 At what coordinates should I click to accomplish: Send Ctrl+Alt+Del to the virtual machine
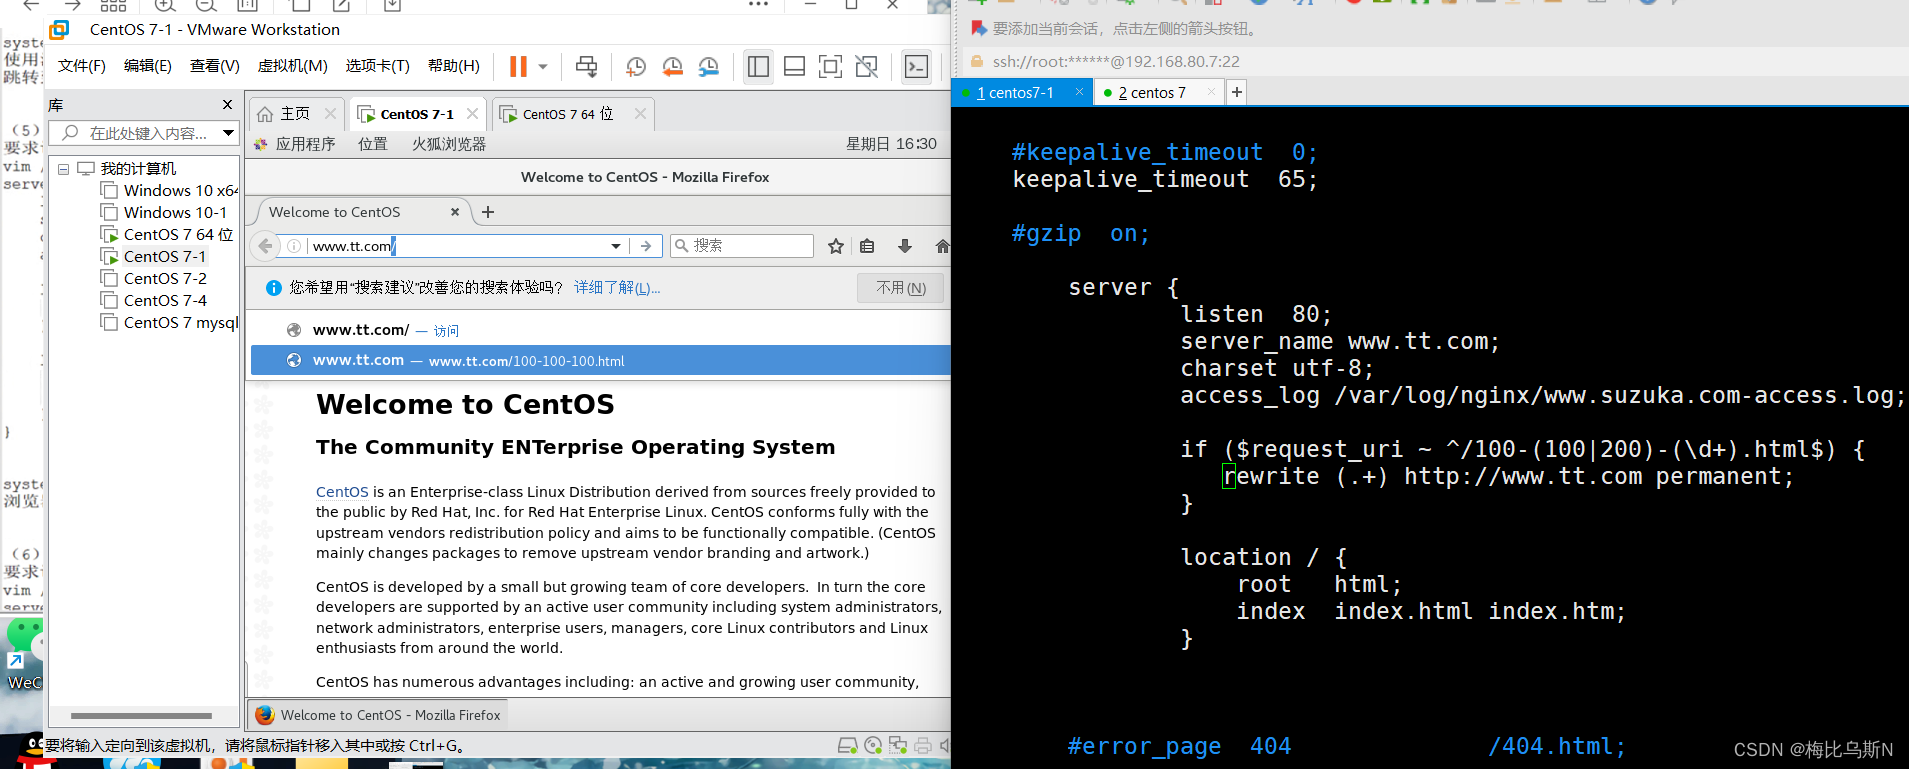587,67
